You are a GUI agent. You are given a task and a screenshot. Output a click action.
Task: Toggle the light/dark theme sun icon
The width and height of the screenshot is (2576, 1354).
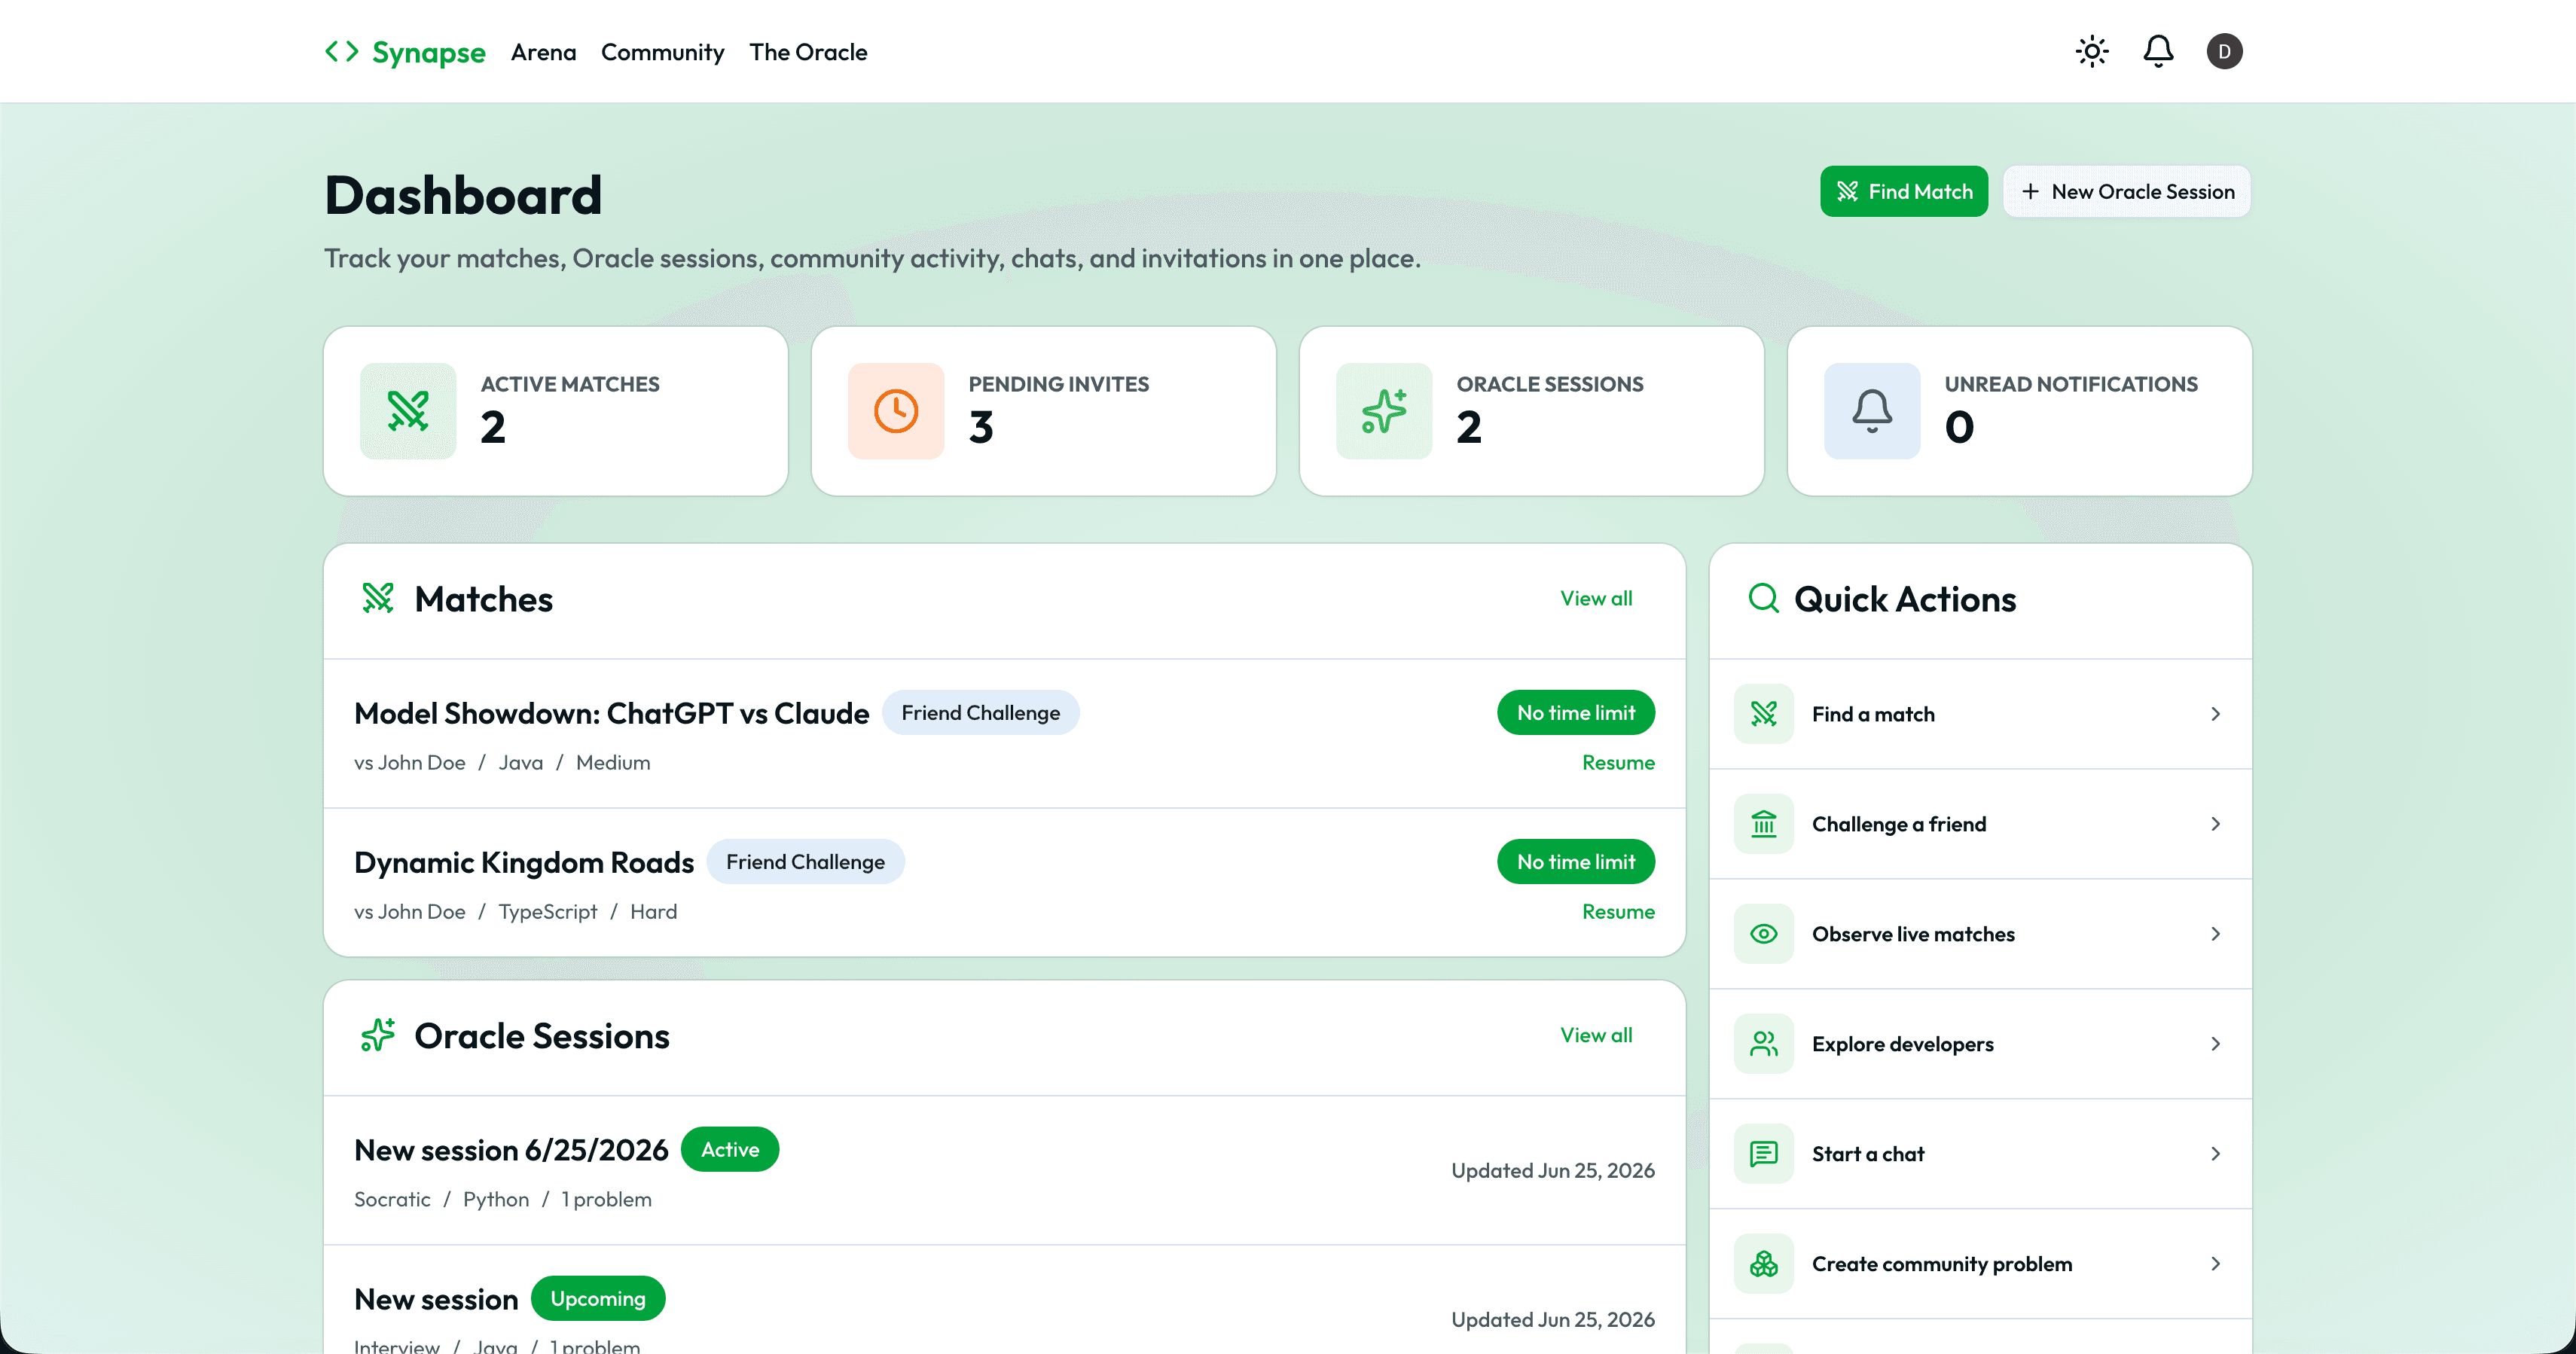pyautogui.click(x=2091, y=51)
